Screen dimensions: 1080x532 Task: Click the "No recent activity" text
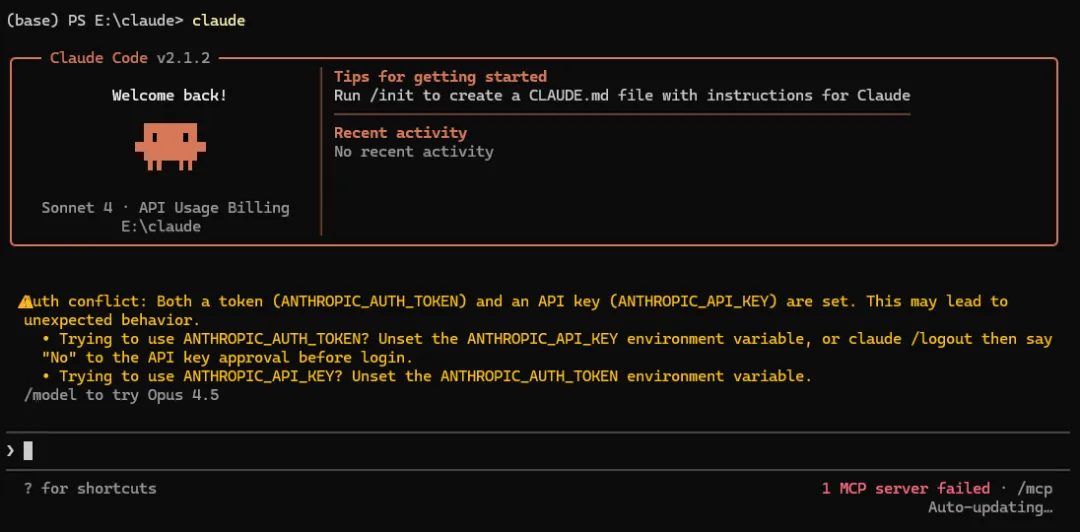coord(413,152)
